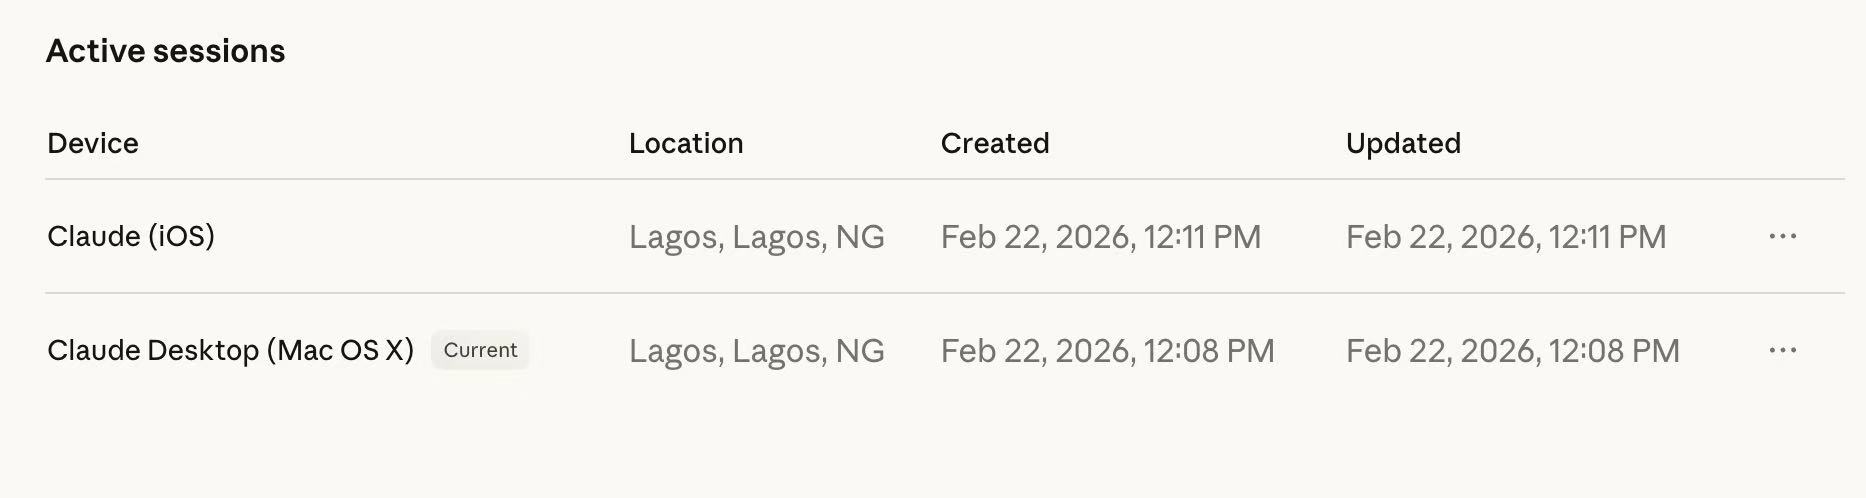Click the Desktop session's Lagos location
This screenshot has height=498, width=1866.
pos(757,351)
